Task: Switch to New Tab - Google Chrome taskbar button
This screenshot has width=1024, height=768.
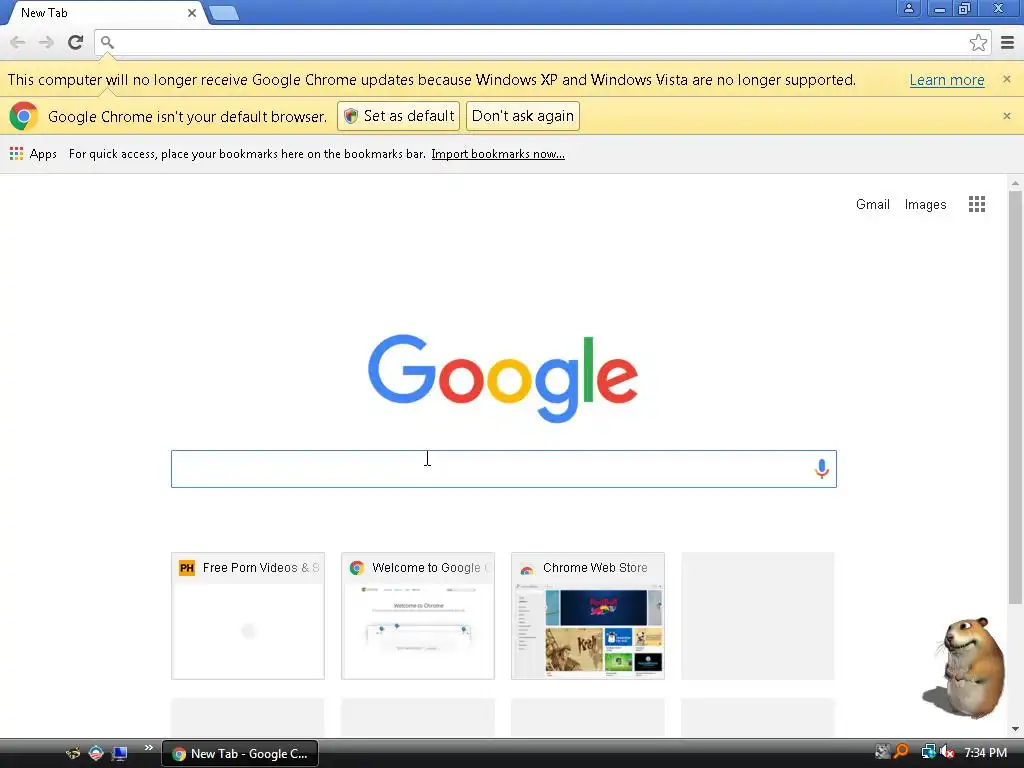Action: [240, 754]
